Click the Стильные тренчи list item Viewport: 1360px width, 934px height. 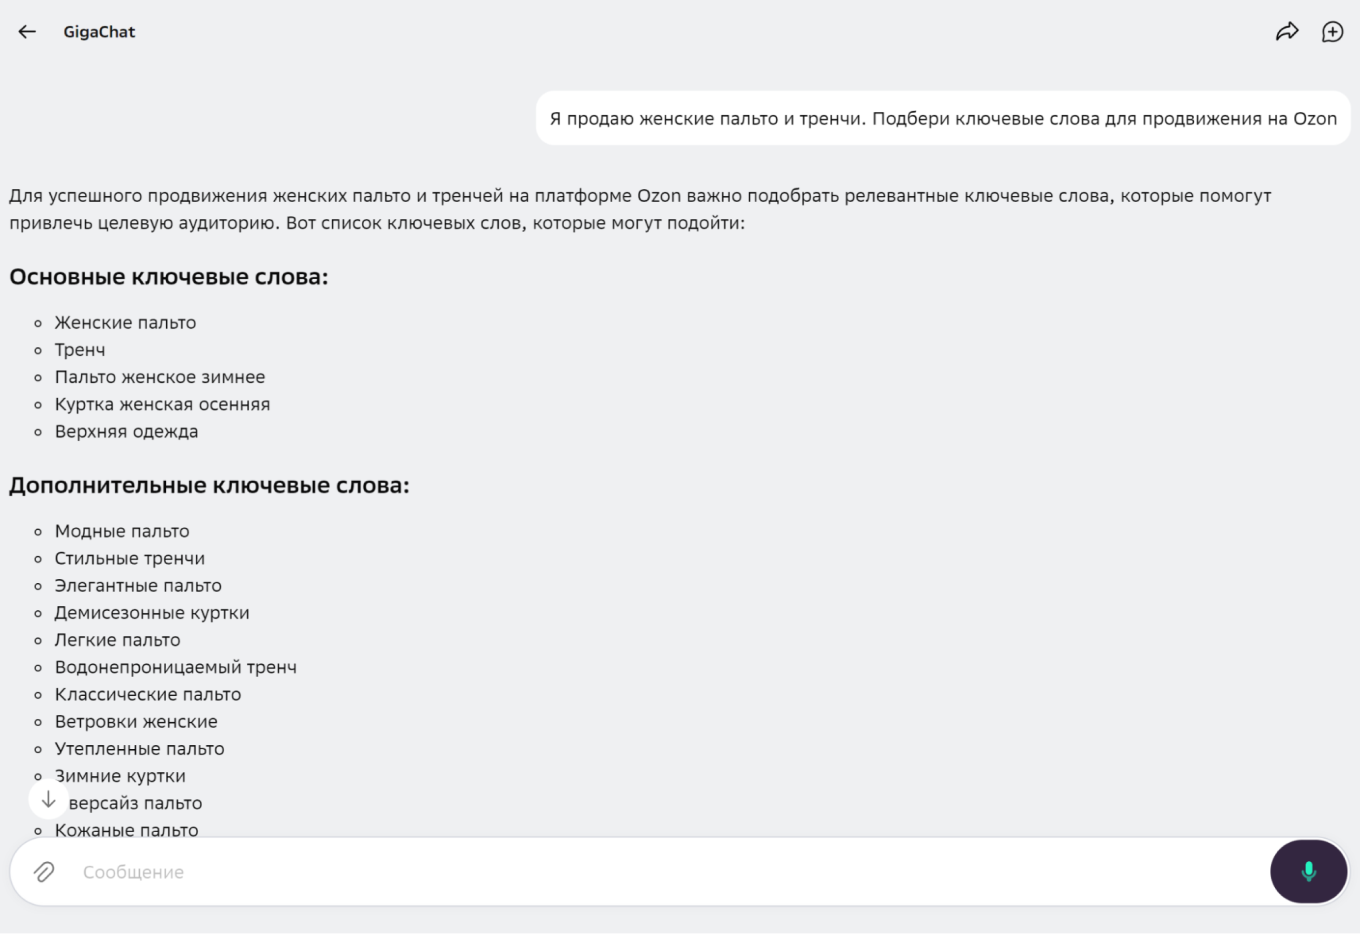point(130,559)
